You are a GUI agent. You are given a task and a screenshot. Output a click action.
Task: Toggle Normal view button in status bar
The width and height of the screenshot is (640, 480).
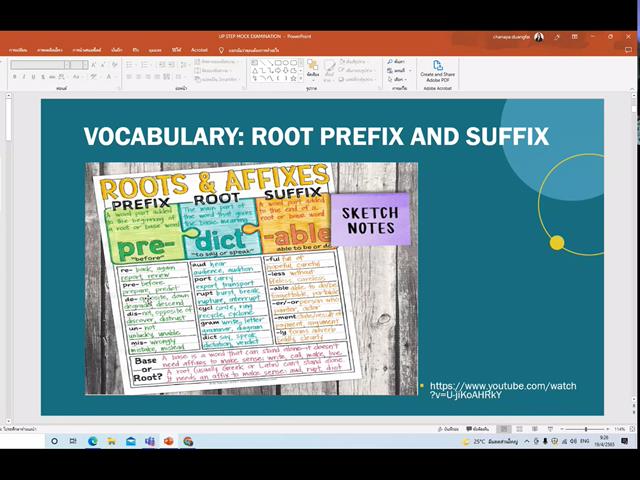click(x=504, y=429)
